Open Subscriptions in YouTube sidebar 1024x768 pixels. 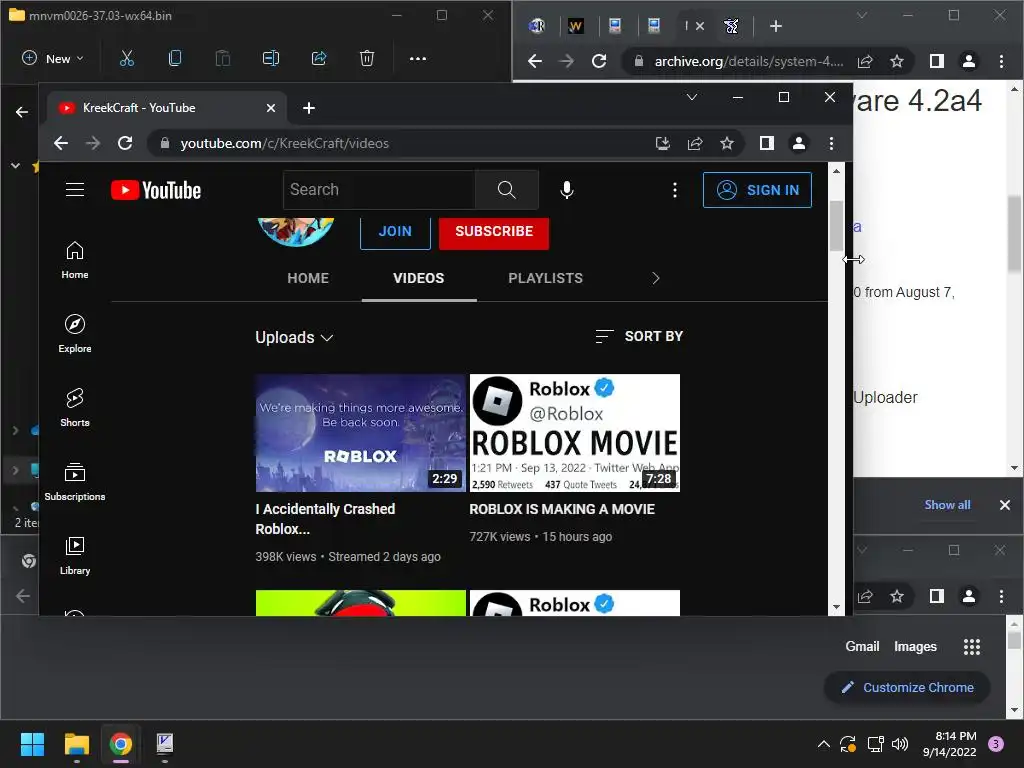tap(75, 481)
